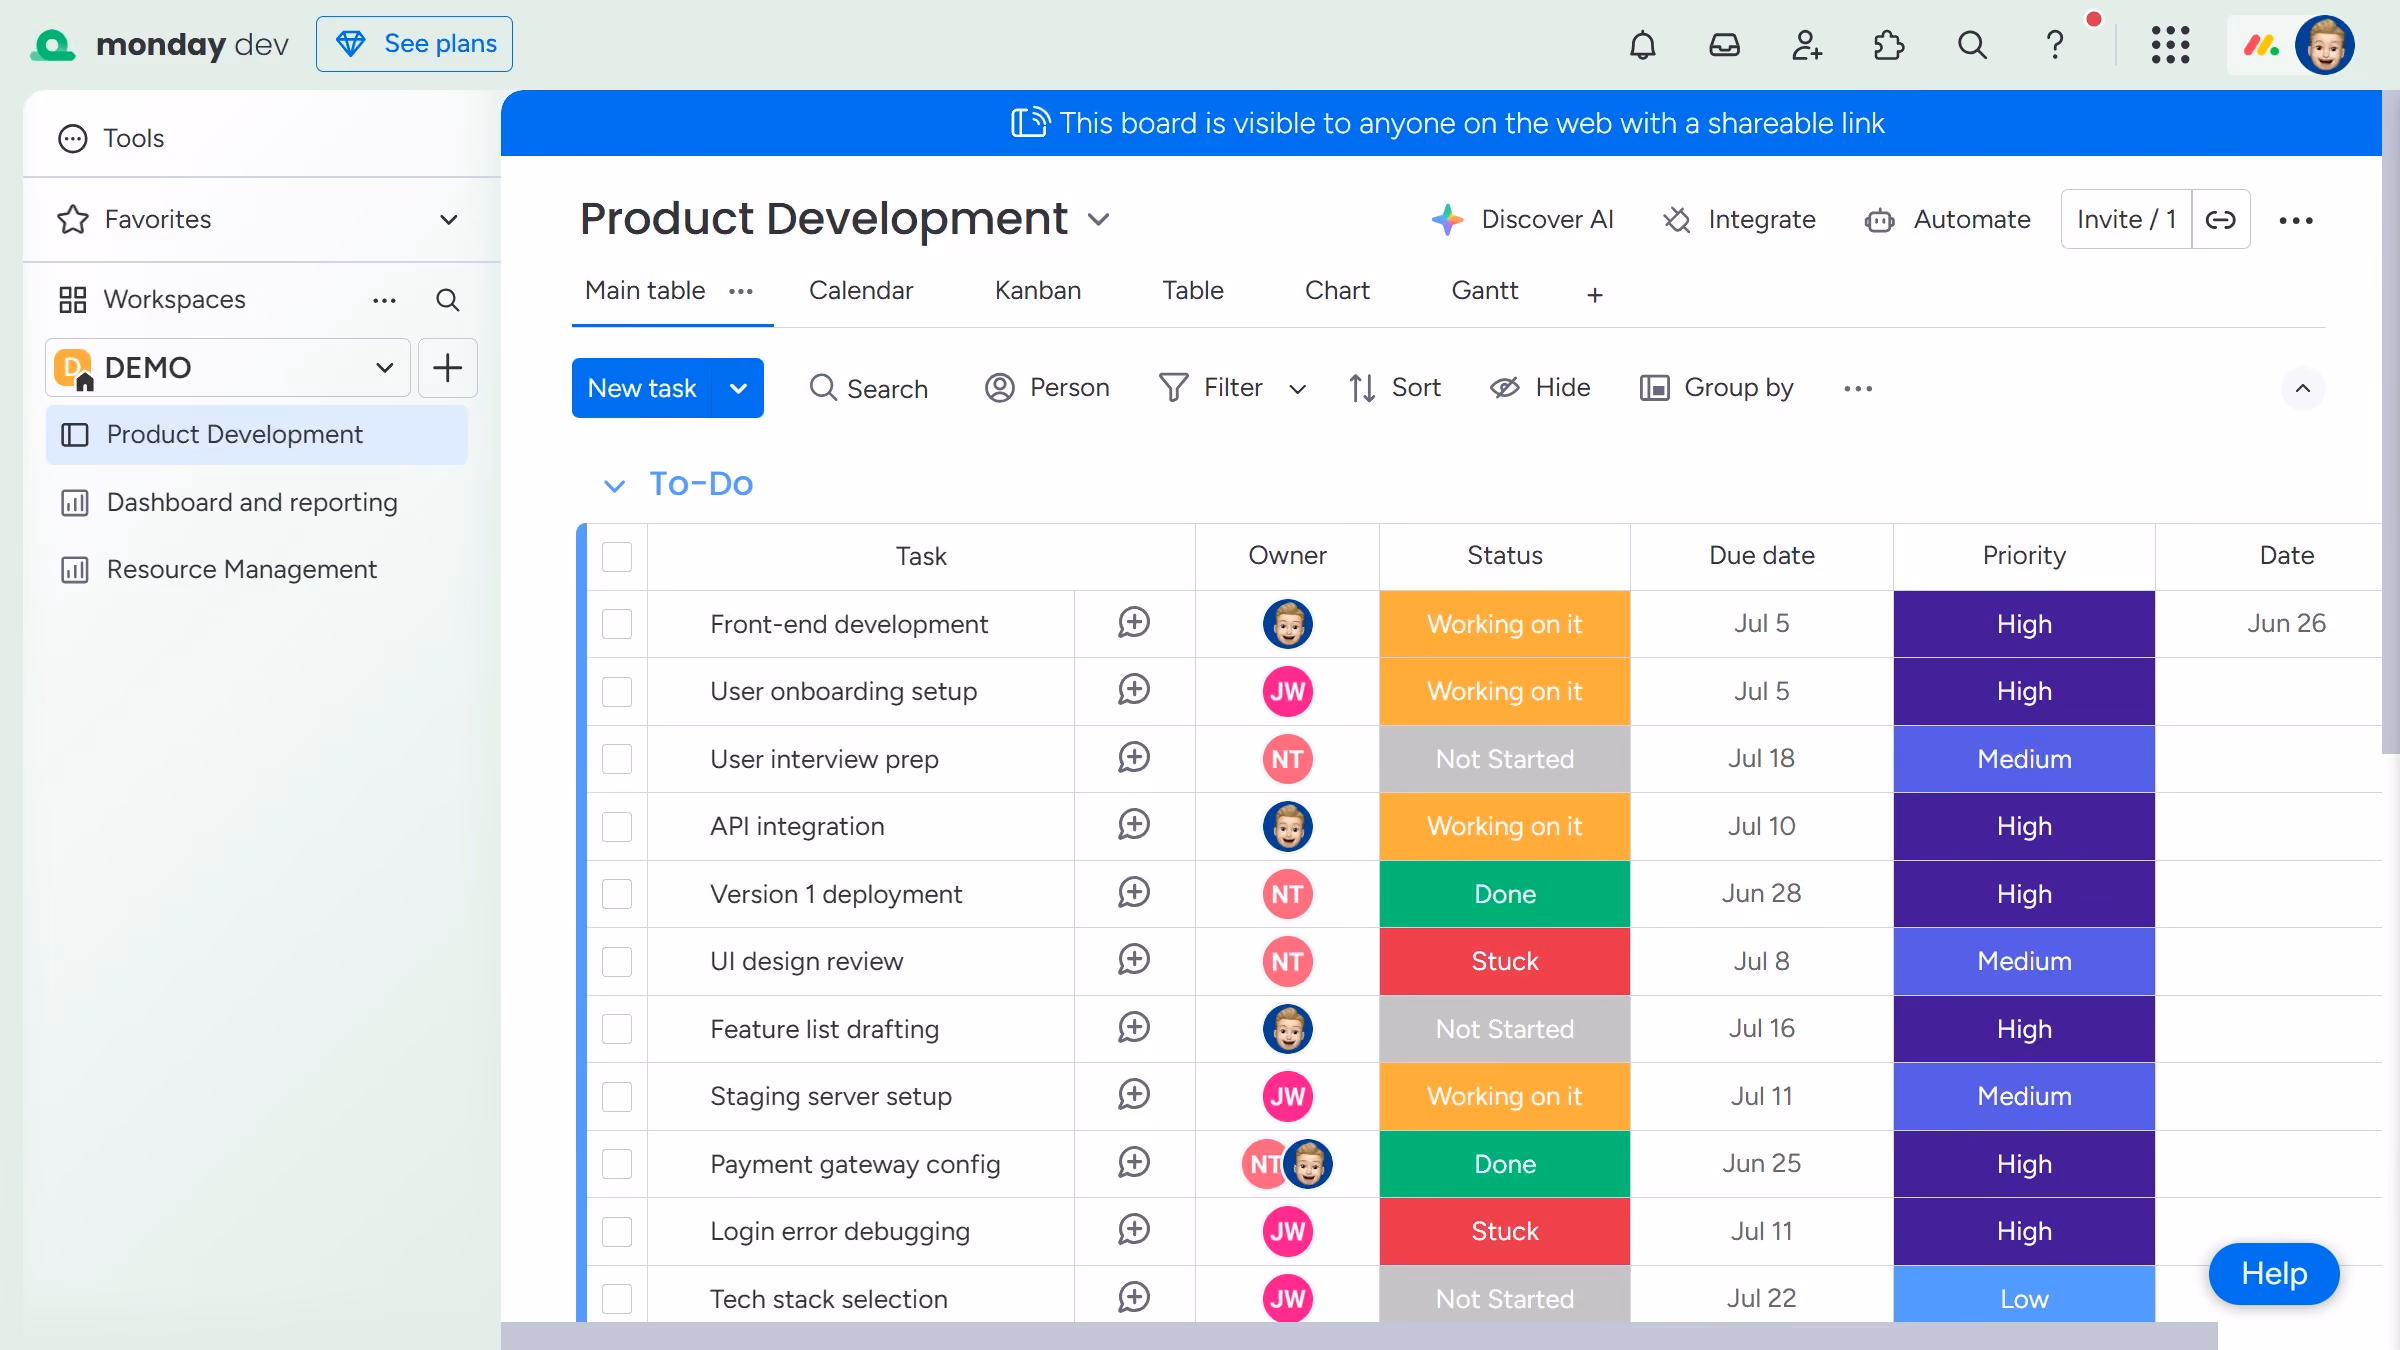Click the floating Help button

2273,1273
